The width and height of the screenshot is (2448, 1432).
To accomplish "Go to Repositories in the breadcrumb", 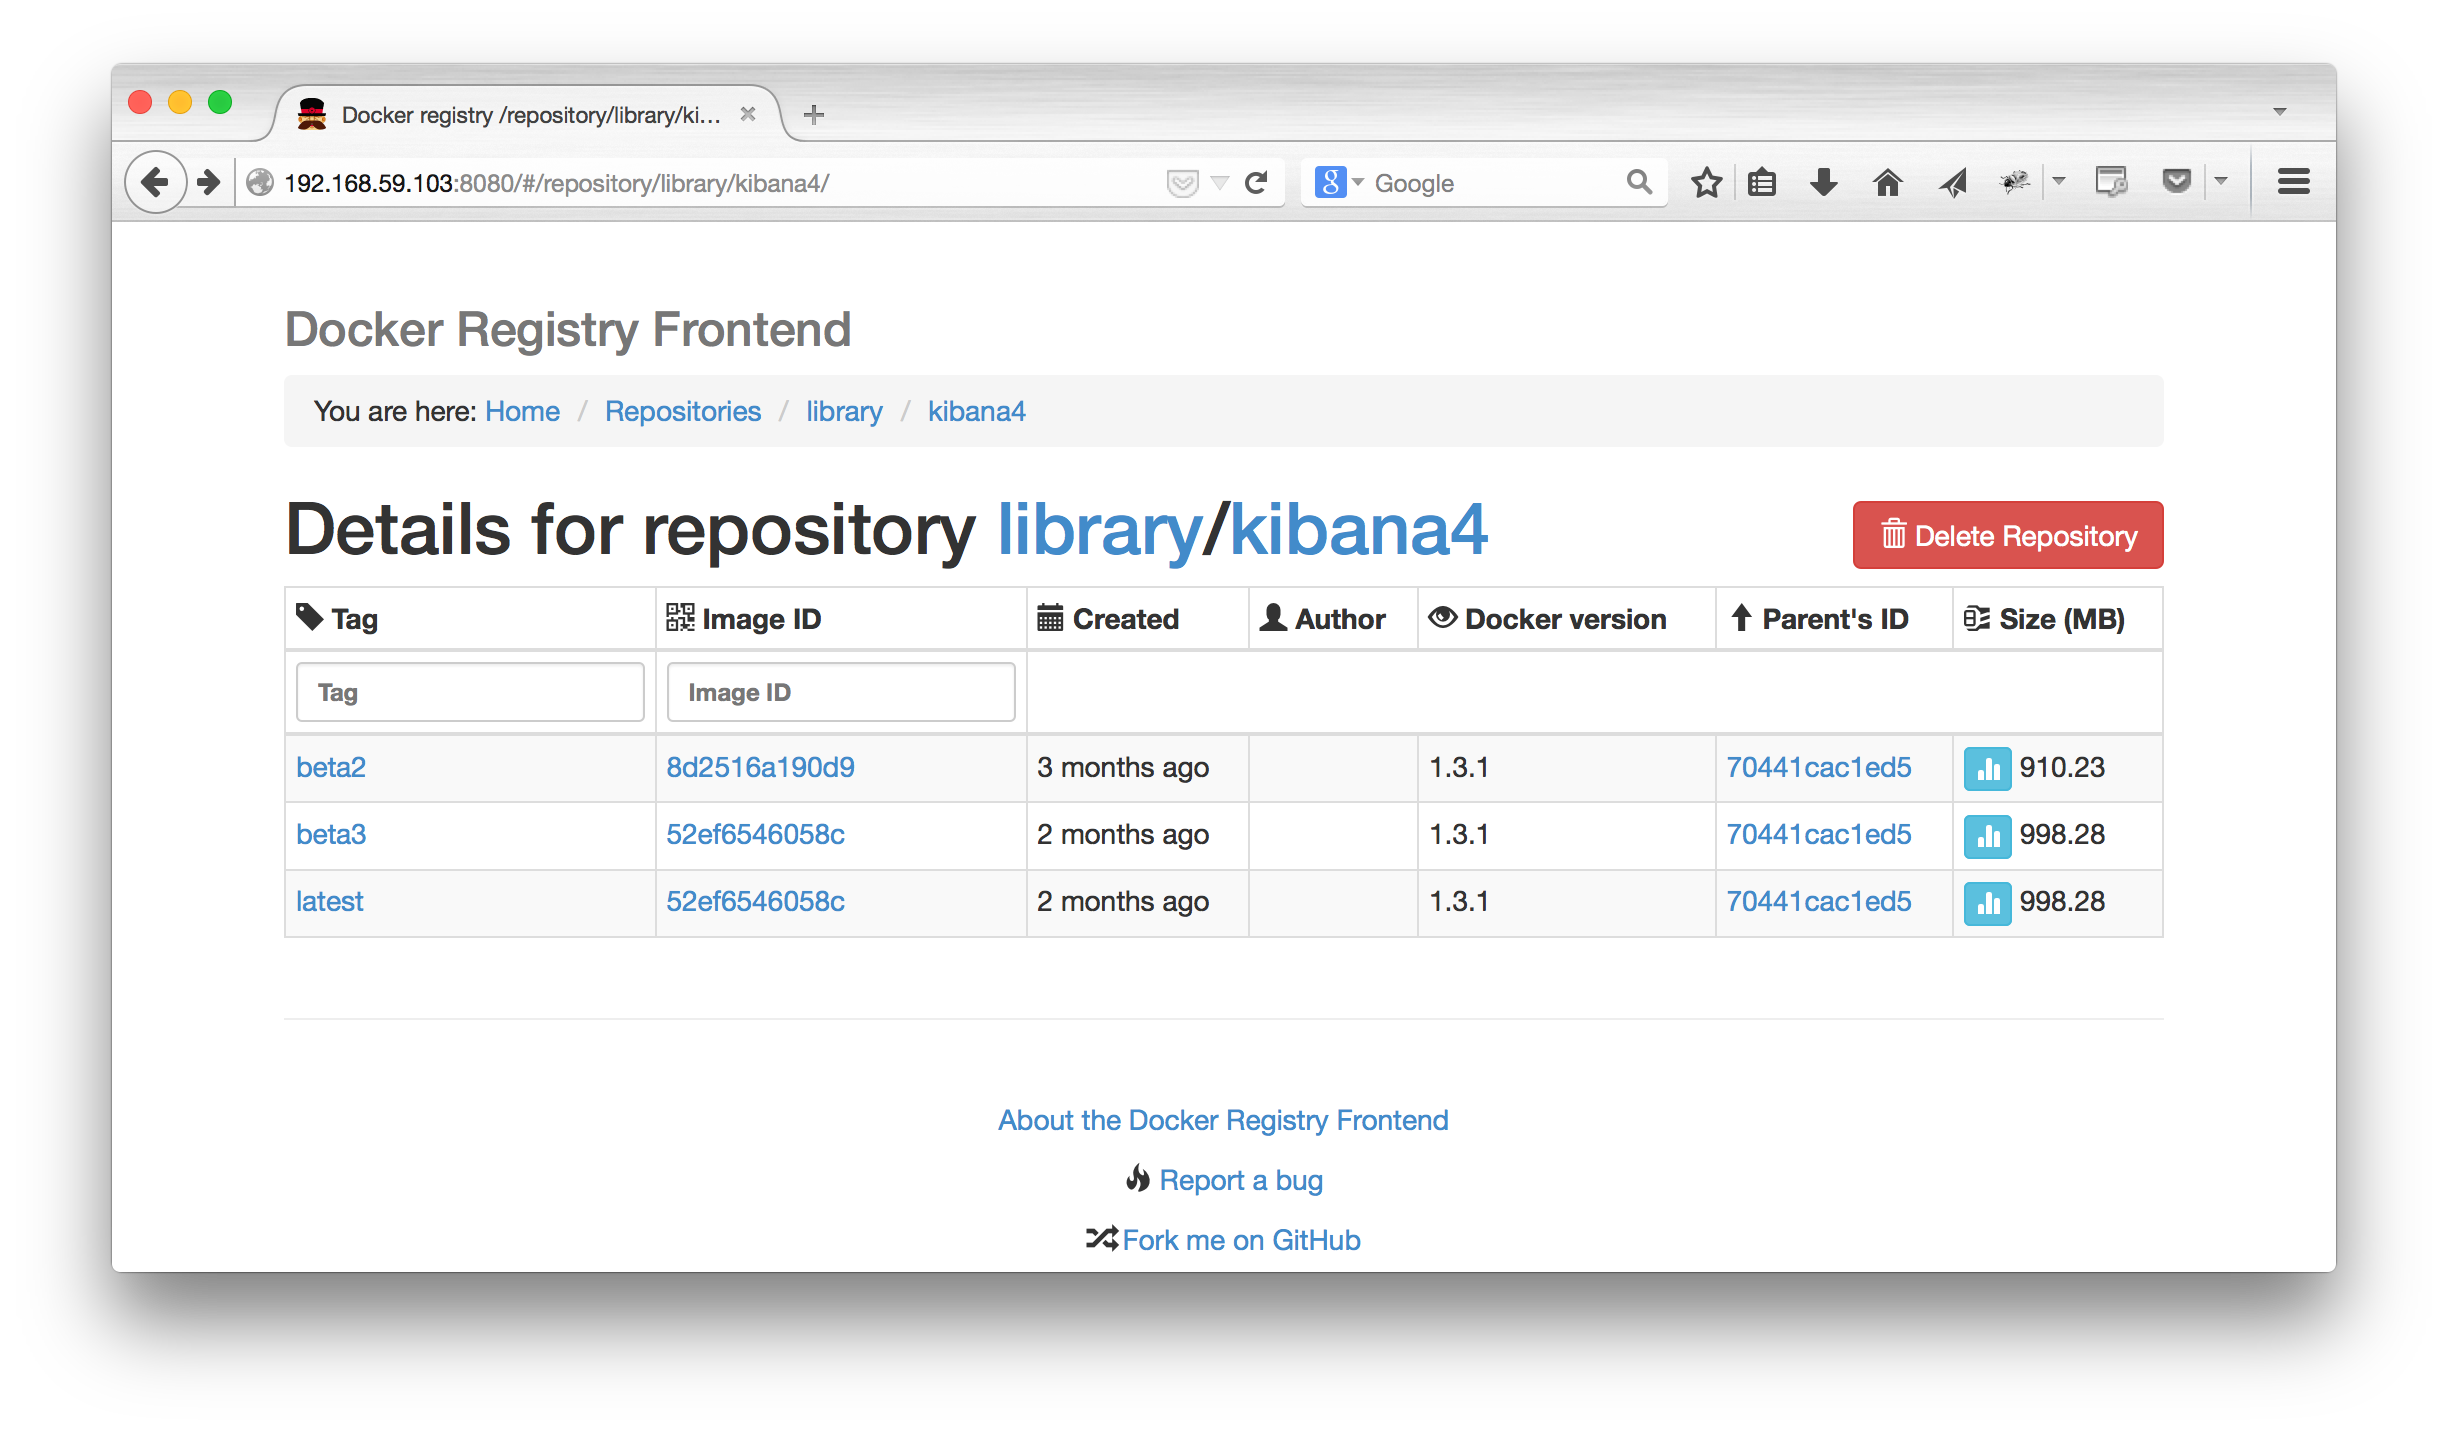I will (682, 412).
